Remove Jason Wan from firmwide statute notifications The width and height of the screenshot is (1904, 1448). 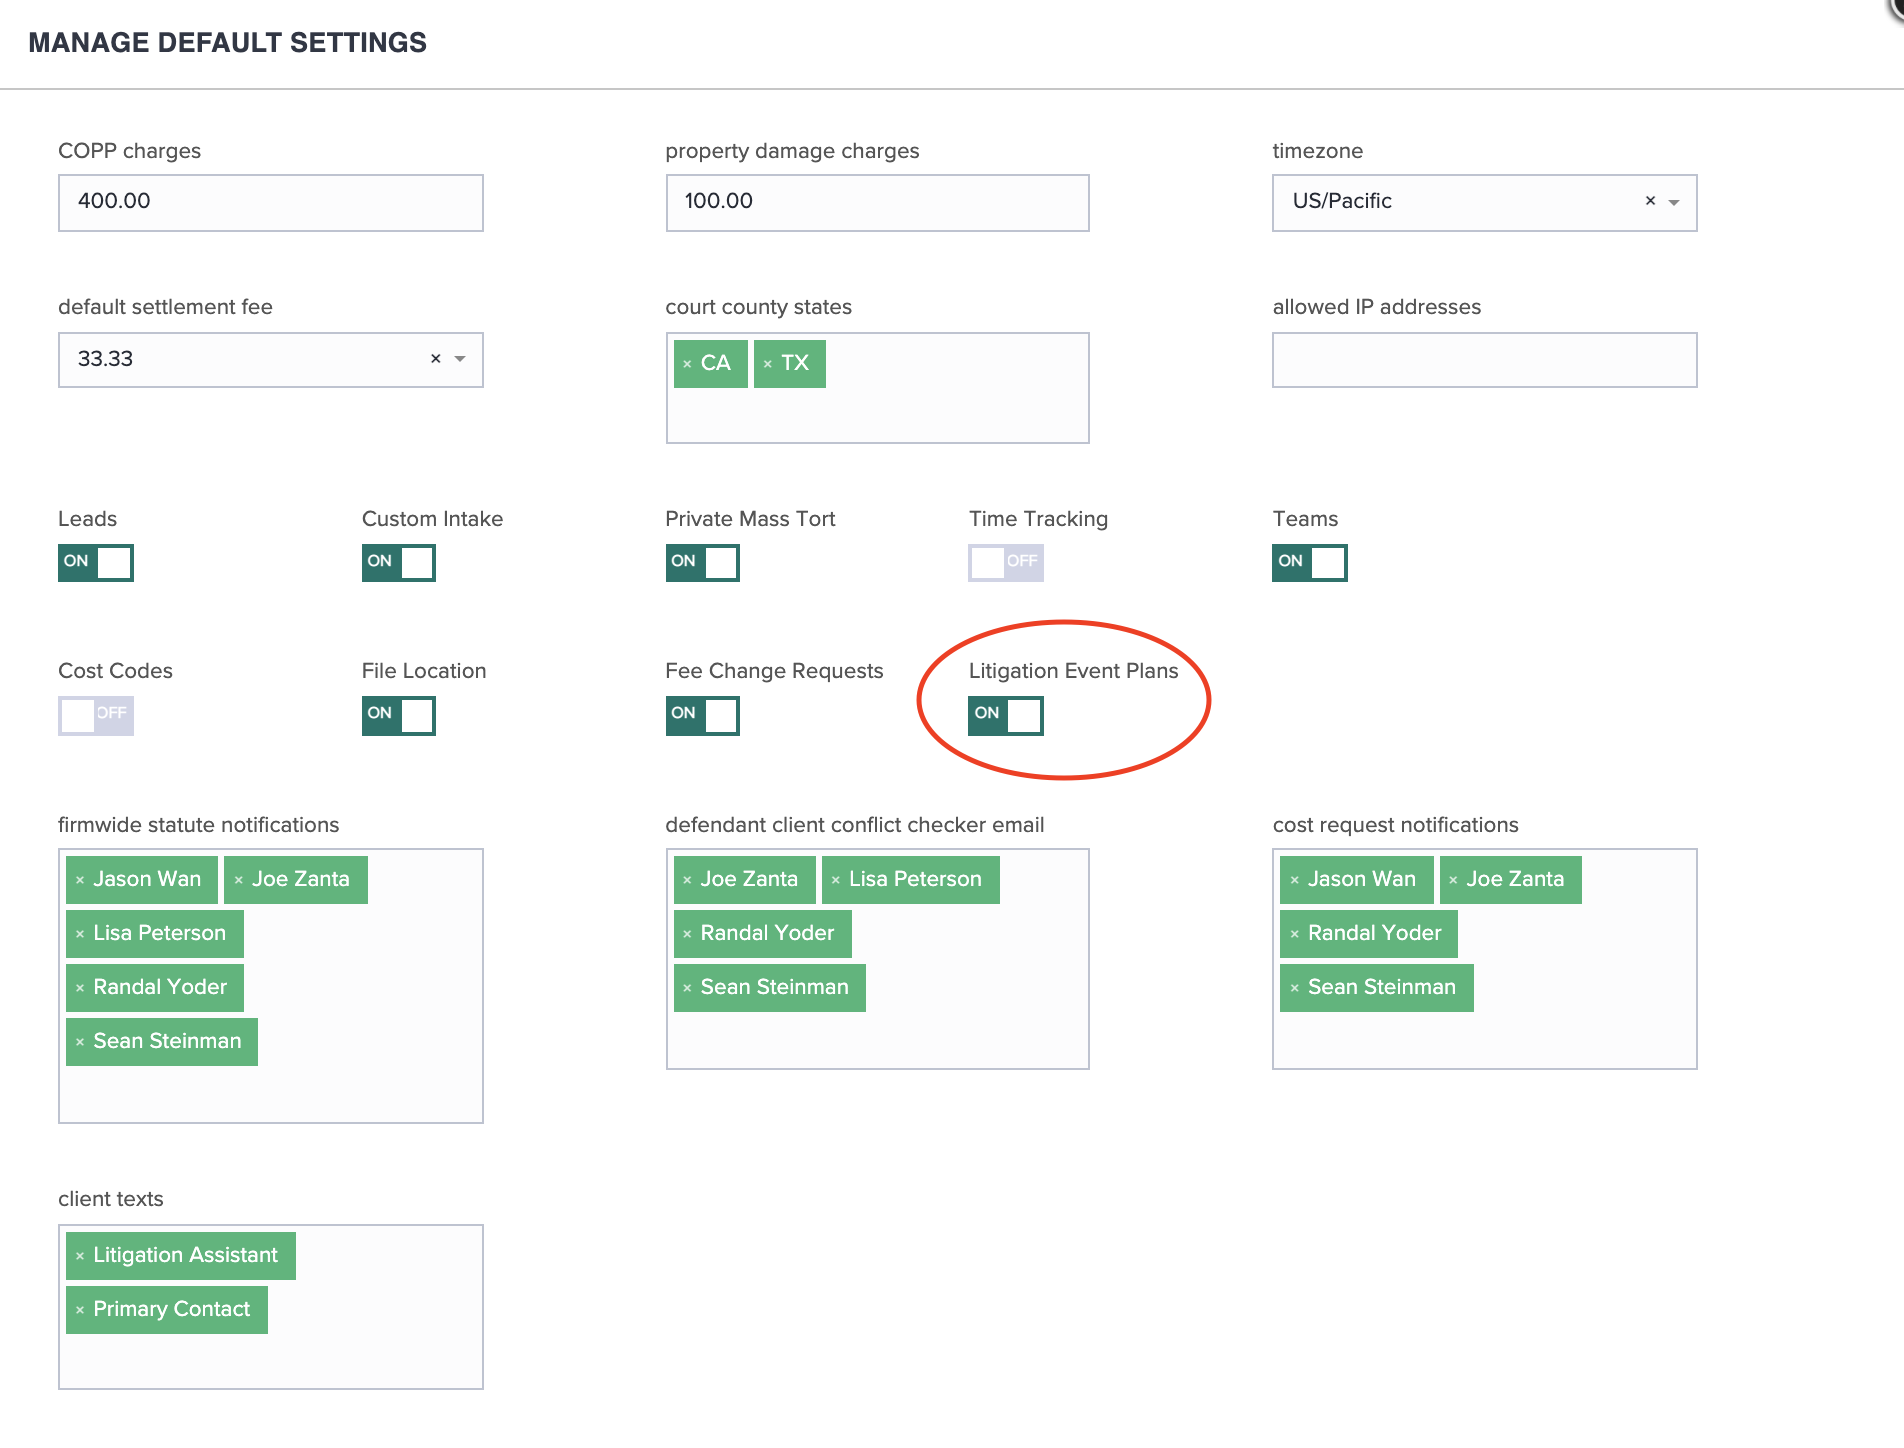[x=81, y=879]
